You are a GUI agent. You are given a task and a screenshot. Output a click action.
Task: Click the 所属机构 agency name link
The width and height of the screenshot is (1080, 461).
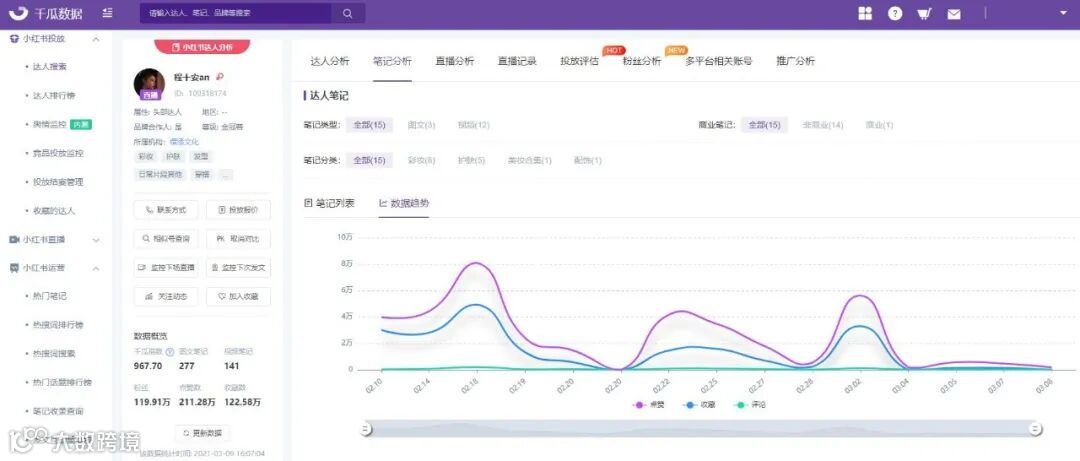point(184,141)
